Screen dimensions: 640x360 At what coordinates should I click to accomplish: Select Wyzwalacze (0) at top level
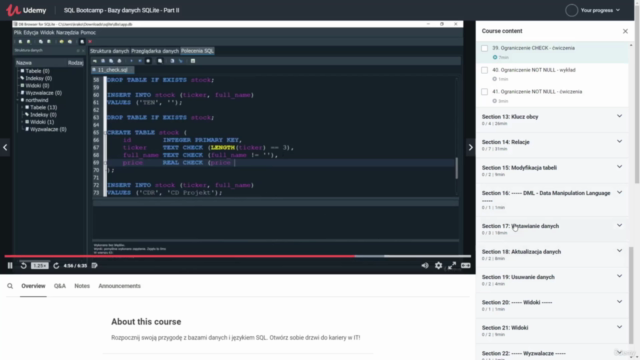[43, 93]
